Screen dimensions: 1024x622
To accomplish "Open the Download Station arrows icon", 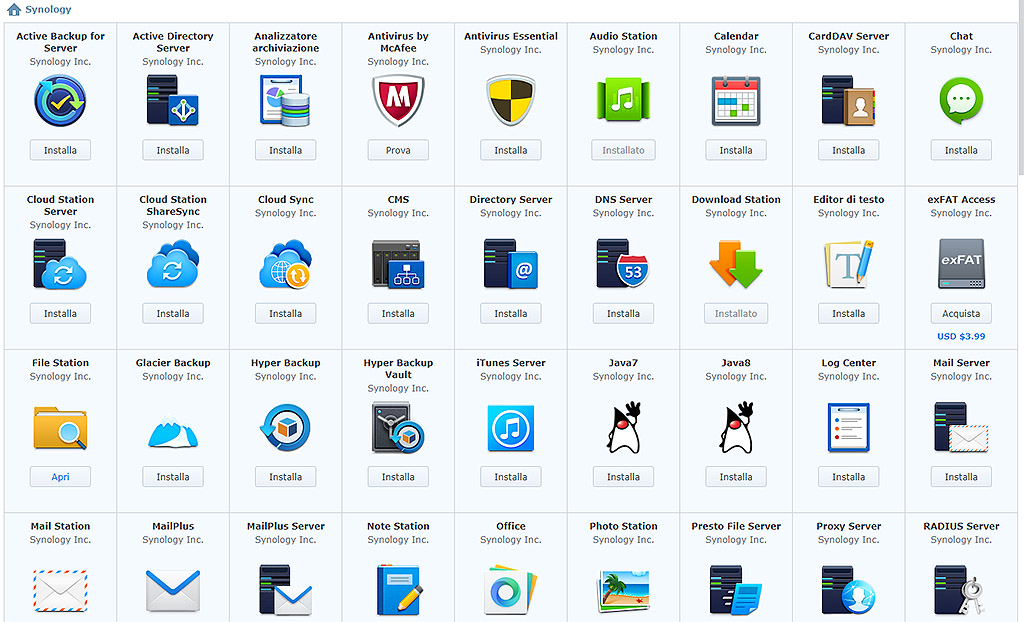I will pos(736,264).
